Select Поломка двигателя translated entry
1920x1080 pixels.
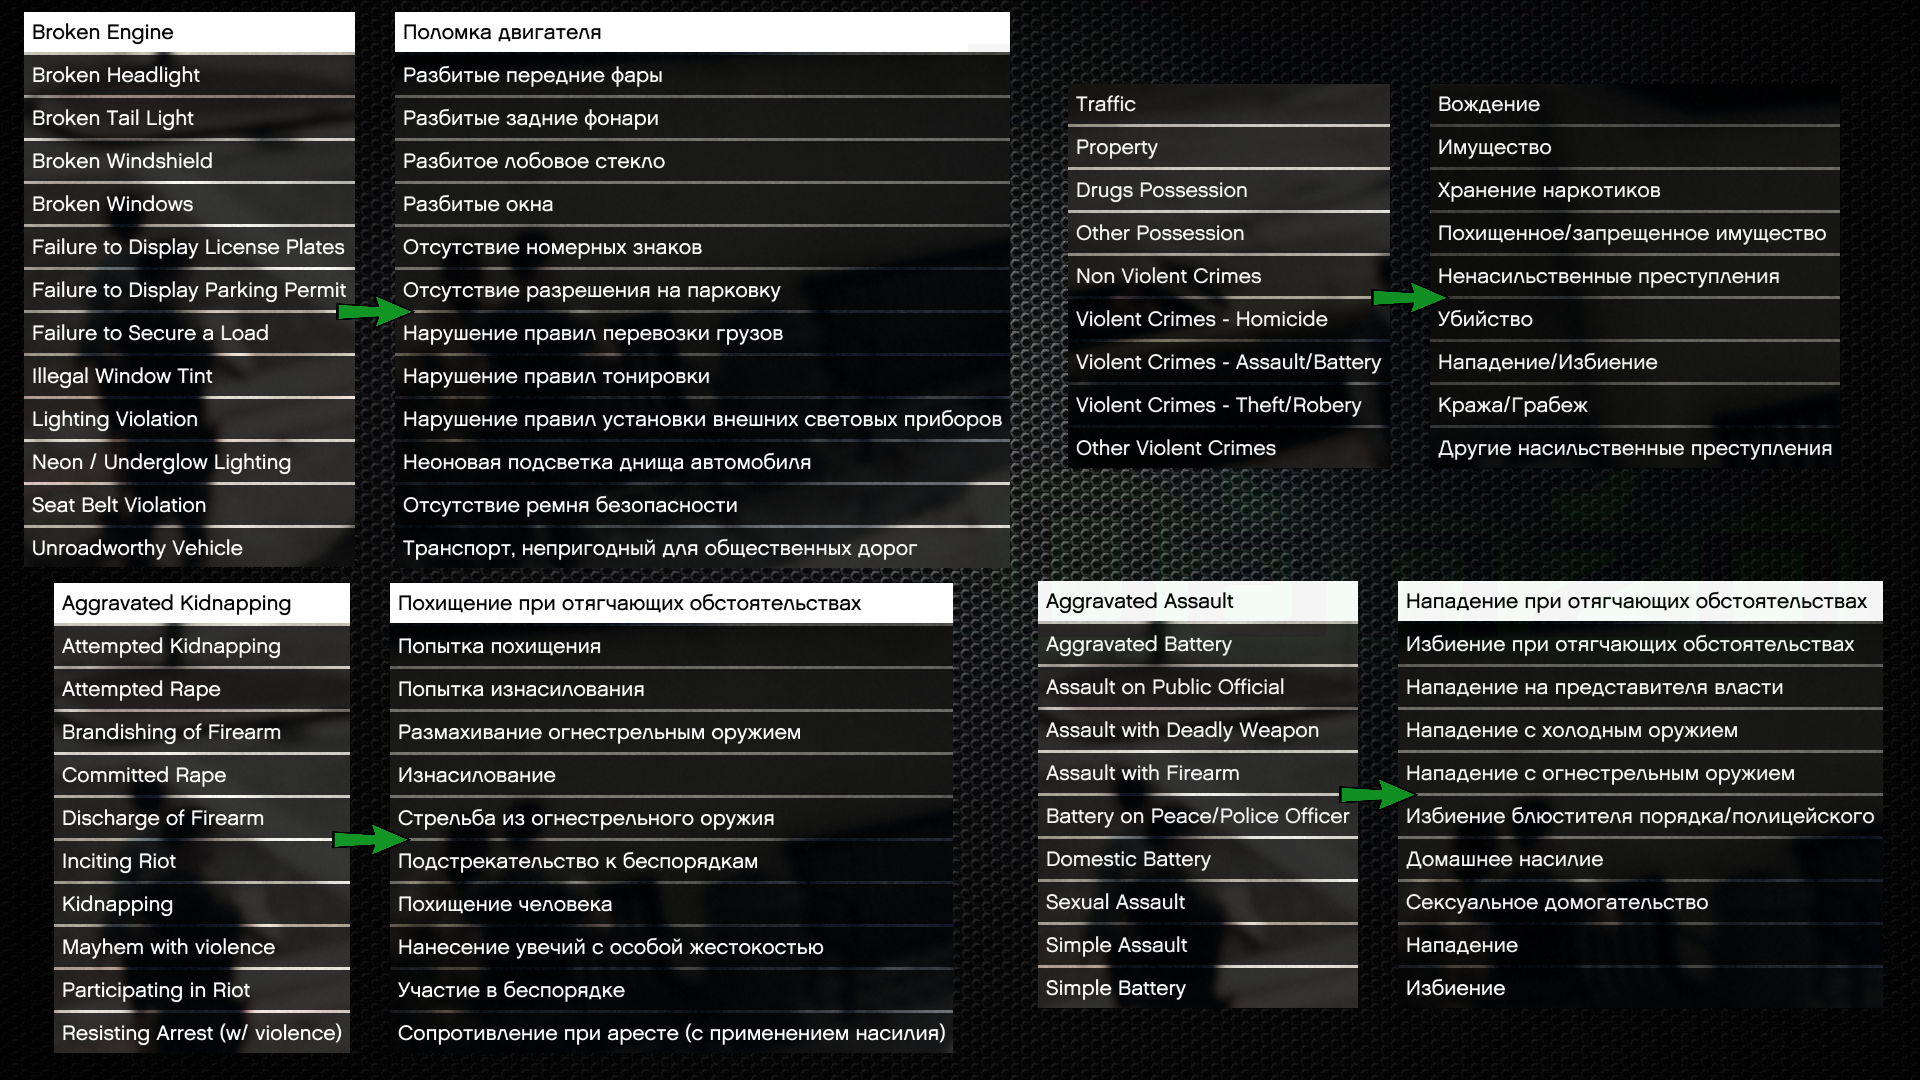coord(702,32)
